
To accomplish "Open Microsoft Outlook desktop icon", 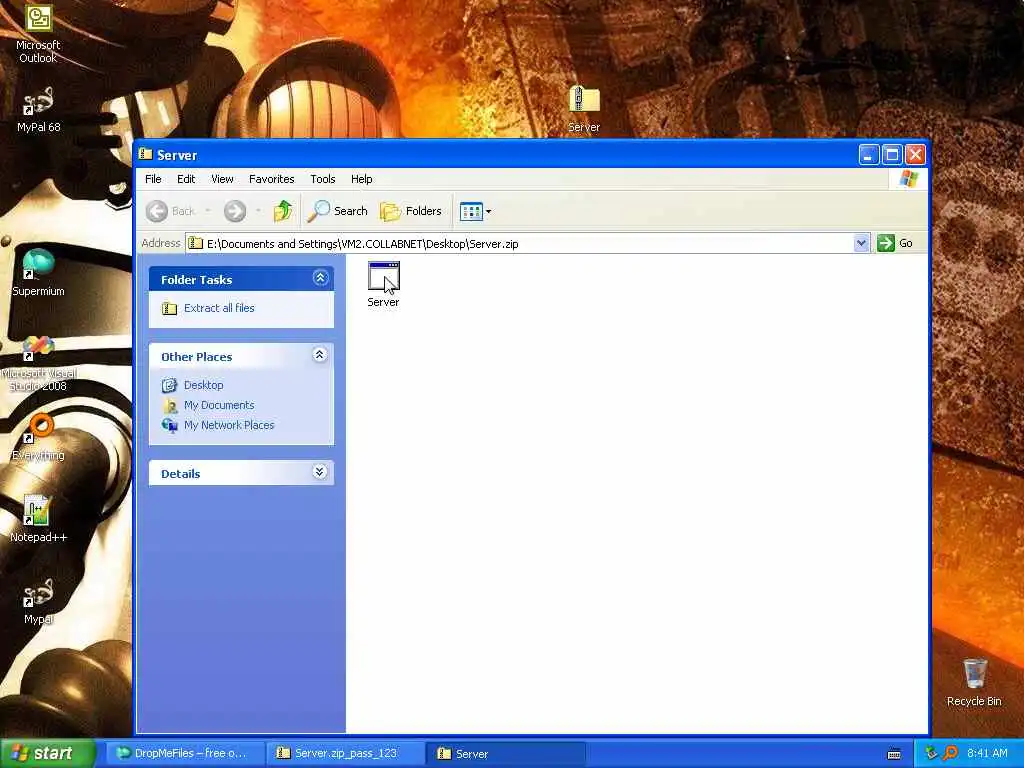I will coord(38,34).
